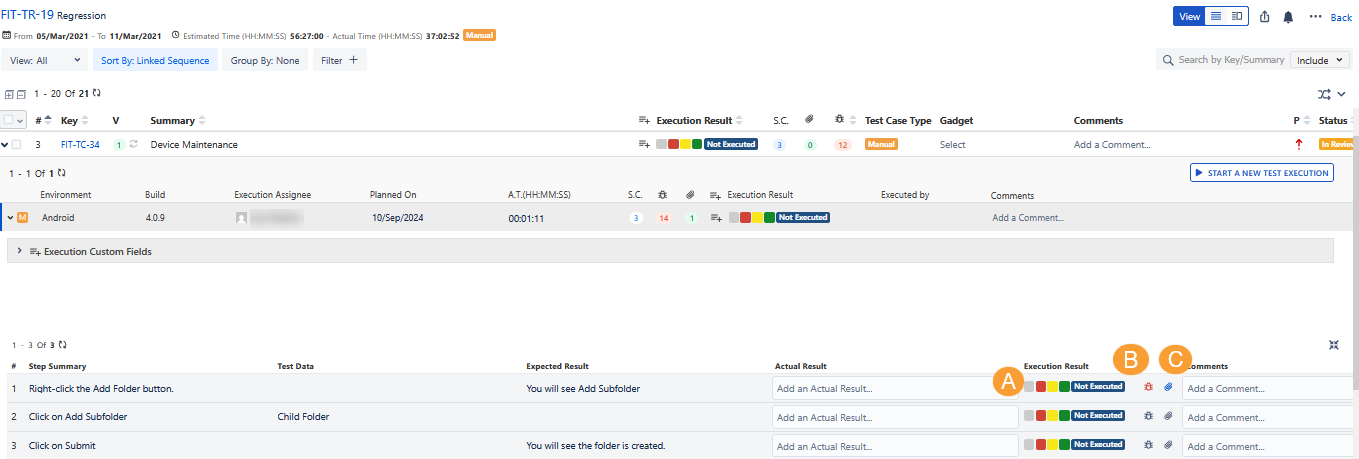Open the three-dots more options menu

click(1315, 17)
